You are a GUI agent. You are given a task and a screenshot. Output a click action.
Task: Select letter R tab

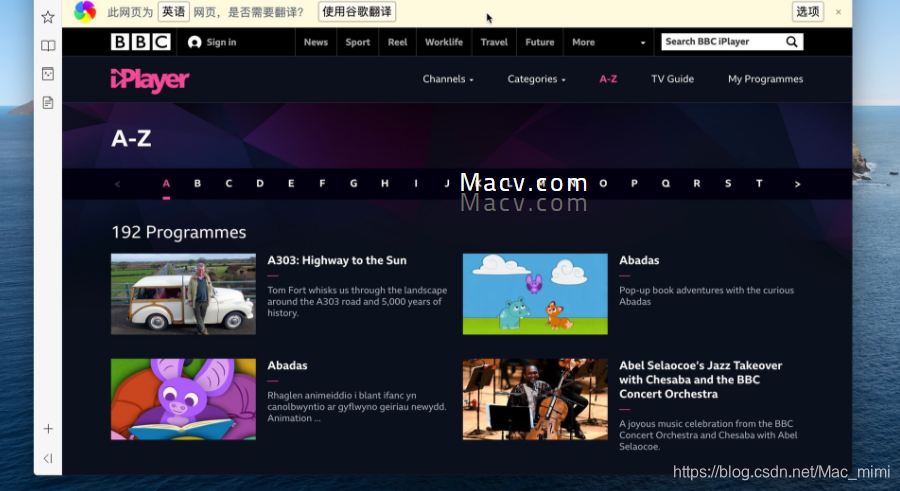point(697,184)
